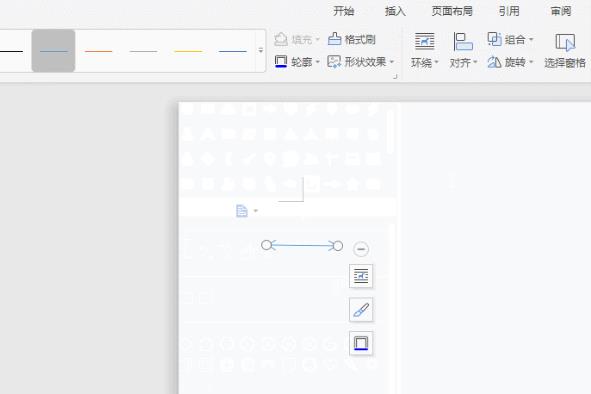Viewport: 591px width, 394px height.
Task: Open the 环绕 dropdown arrow
Action: [x=436, y=62]
